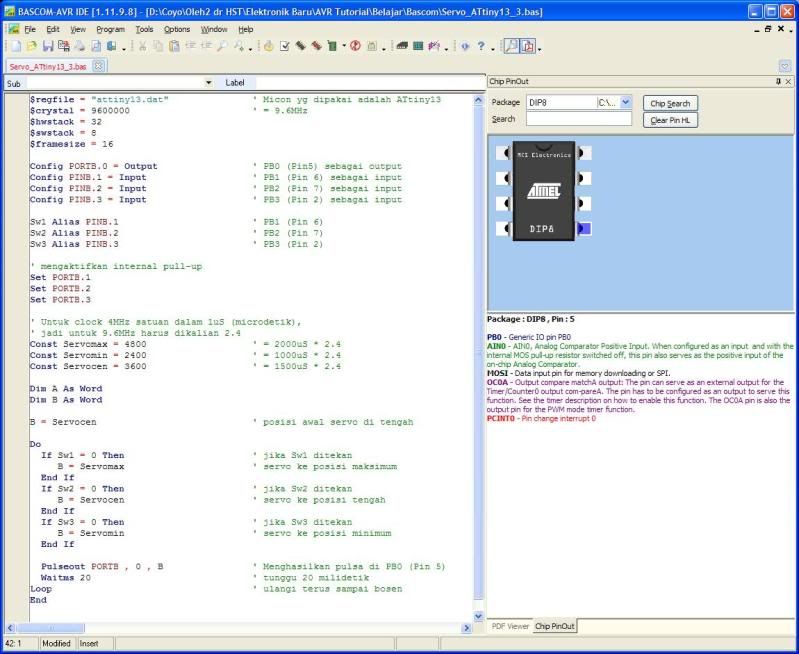Image resolution: width=799 pixels, height=654 pixels.
Task: Open Find with the magnifier icon
Action: (x=222, y=46)
